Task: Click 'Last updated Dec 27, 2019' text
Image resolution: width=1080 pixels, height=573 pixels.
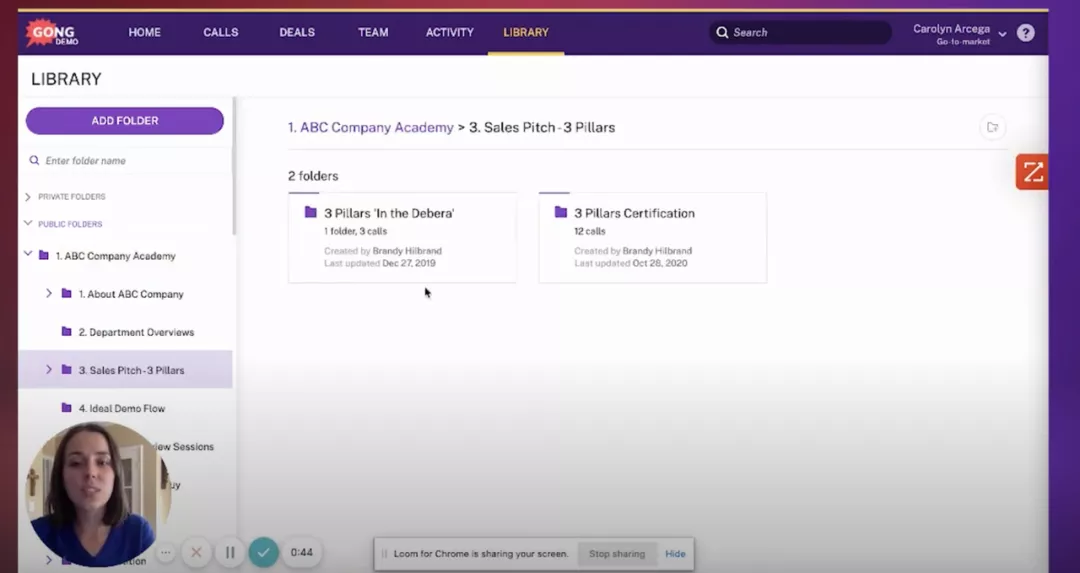Action: point(380,263)
